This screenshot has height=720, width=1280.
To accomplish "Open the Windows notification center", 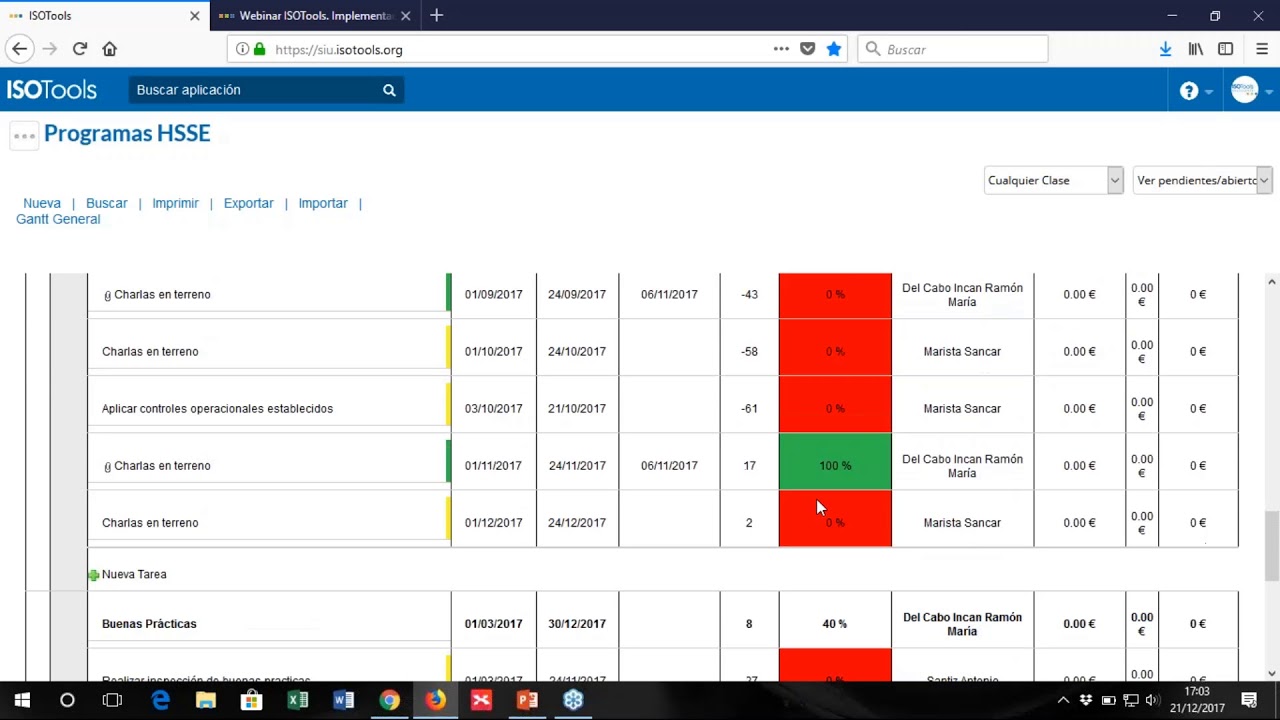I will [1249, 700].
